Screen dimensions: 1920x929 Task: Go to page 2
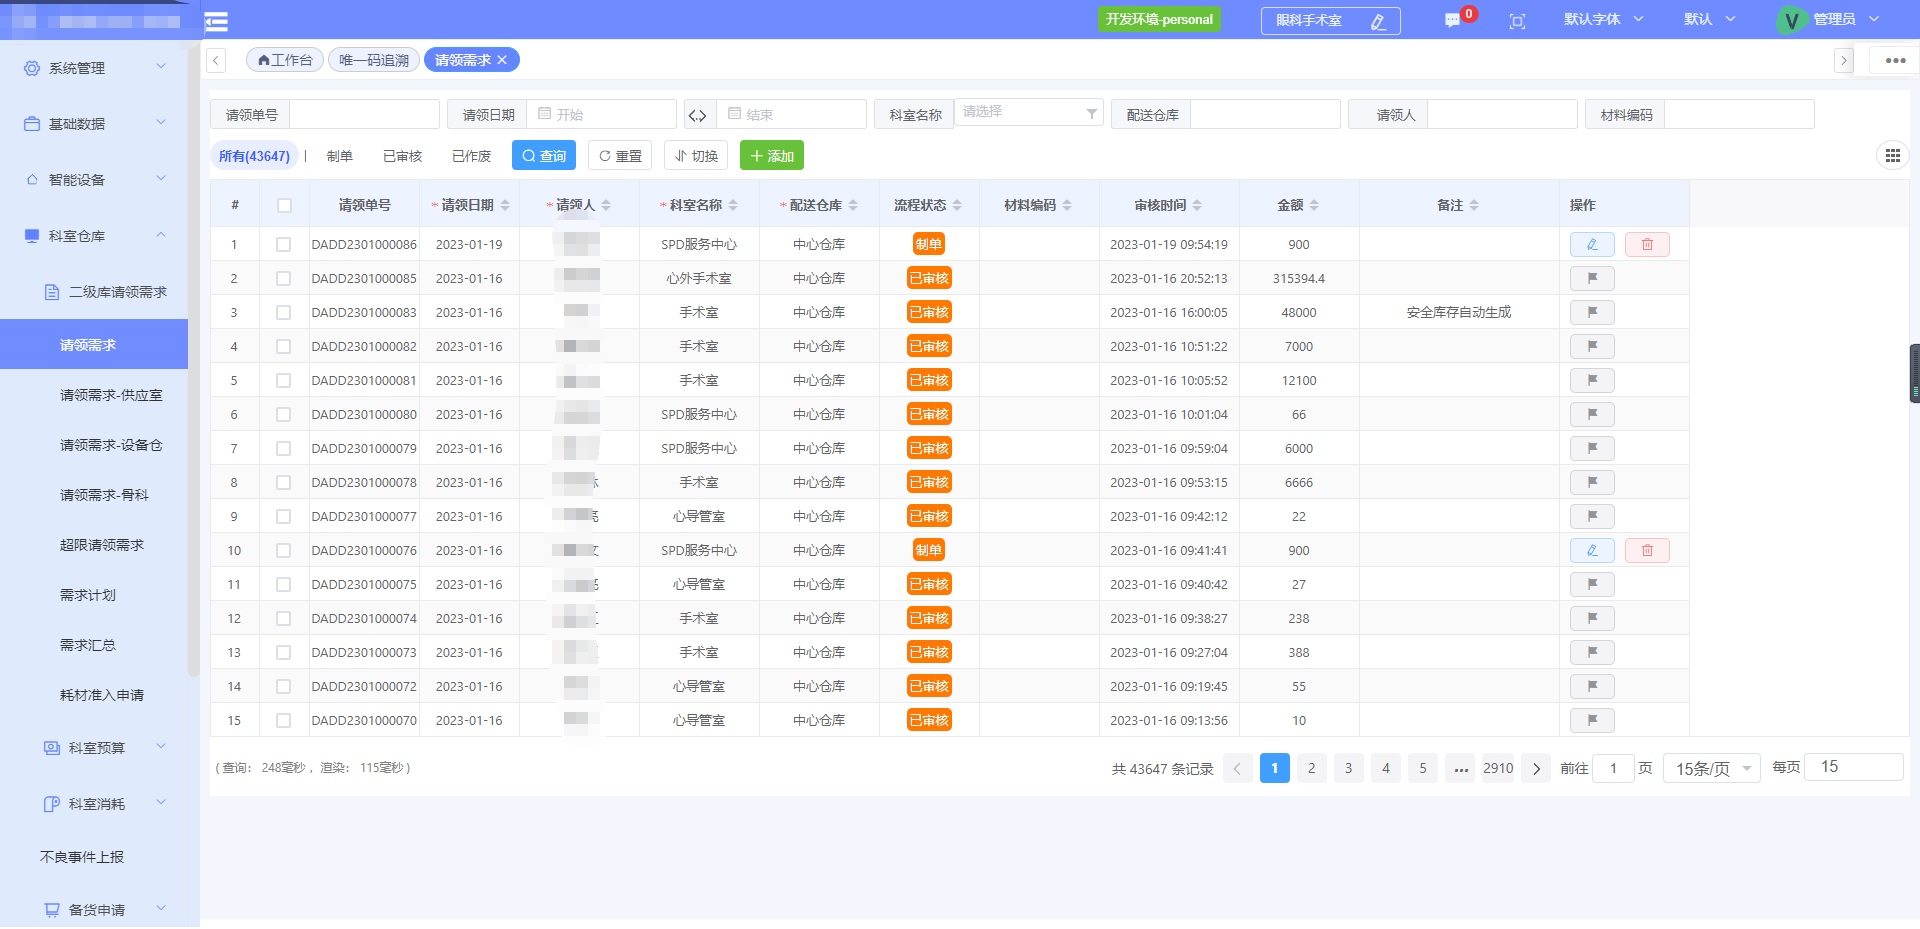pos(1311,768)
